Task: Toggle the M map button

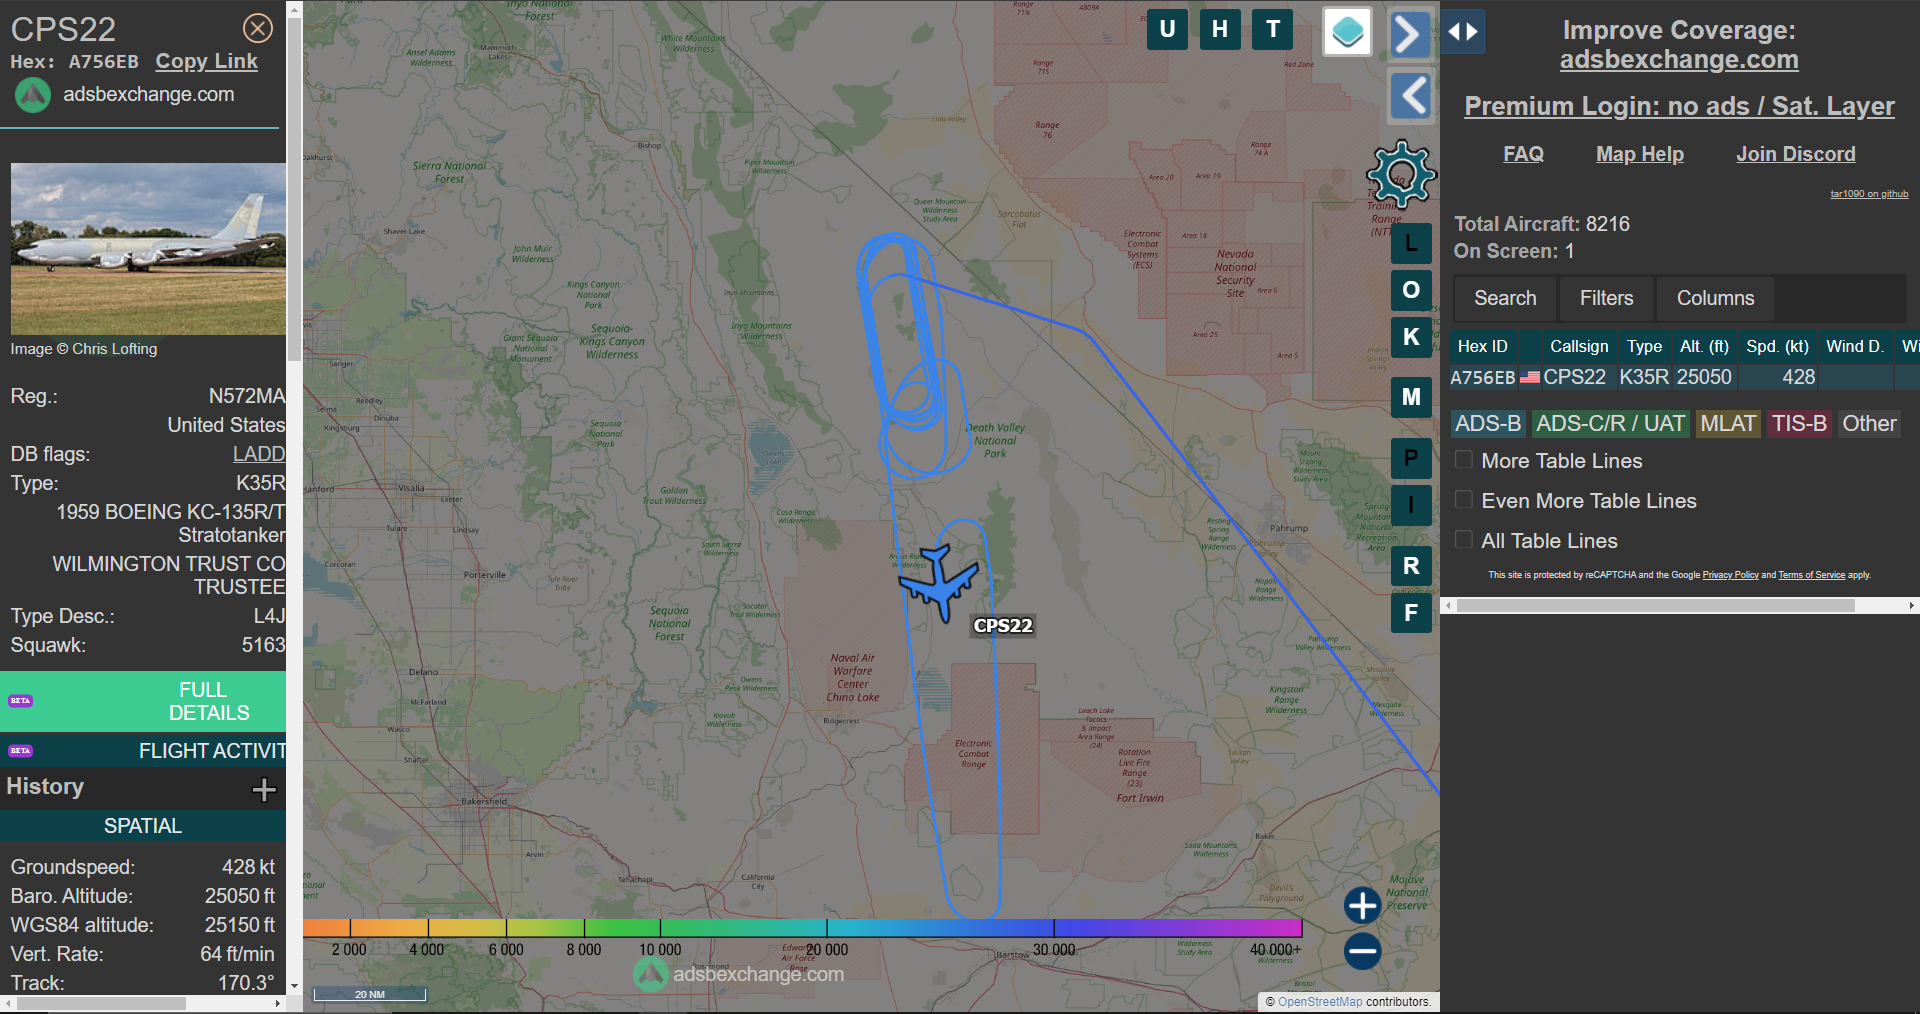Action: tap(1411, 397)
